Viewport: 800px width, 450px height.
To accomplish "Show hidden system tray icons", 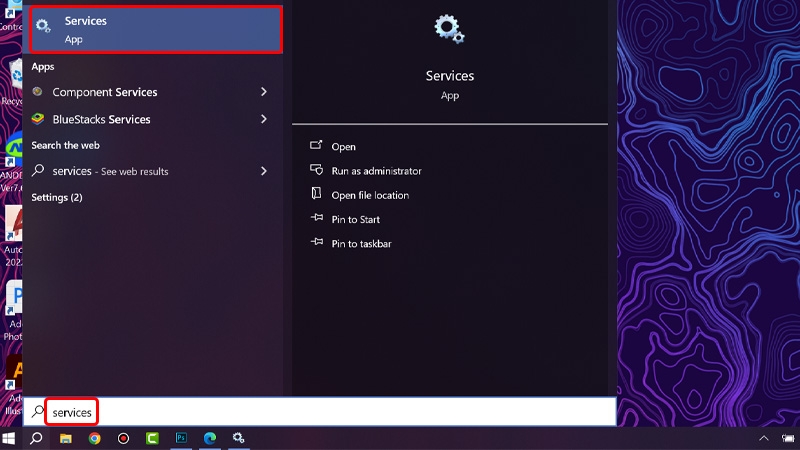I will [x=764, y=438].
